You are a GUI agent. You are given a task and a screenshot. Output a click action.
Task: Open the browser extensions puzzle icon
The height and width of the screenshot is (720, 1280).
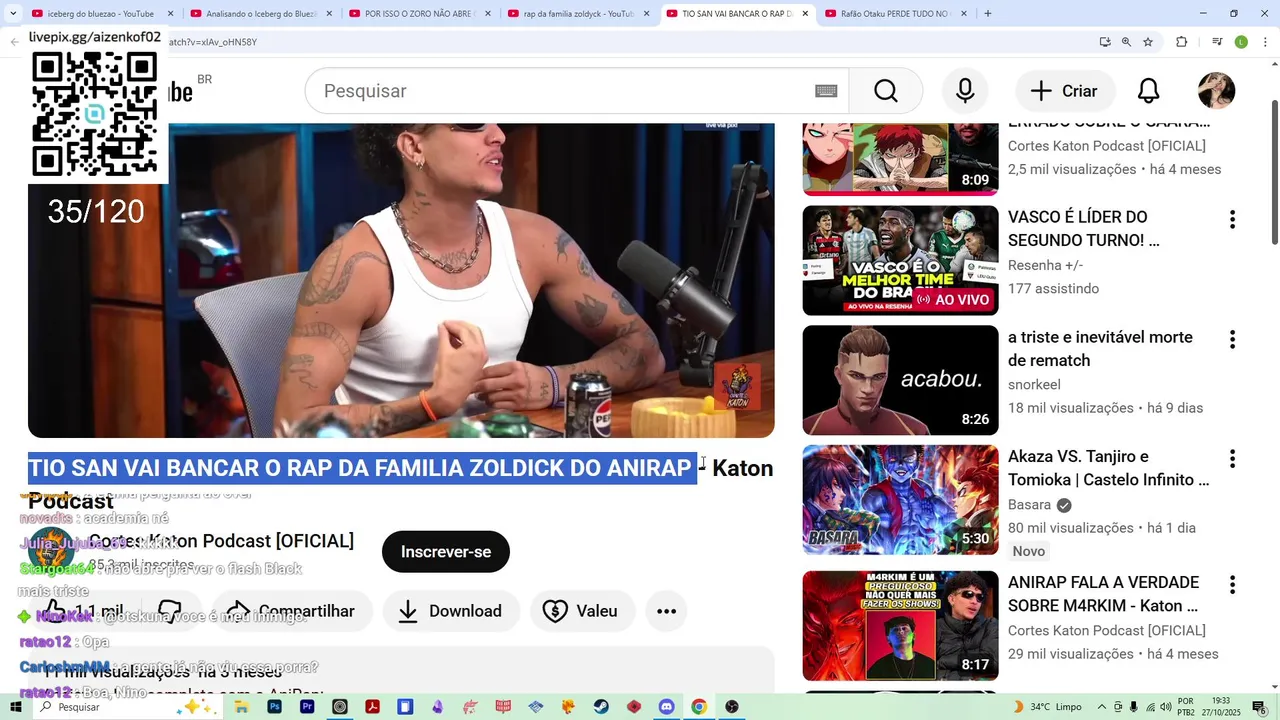(1181, 42)
